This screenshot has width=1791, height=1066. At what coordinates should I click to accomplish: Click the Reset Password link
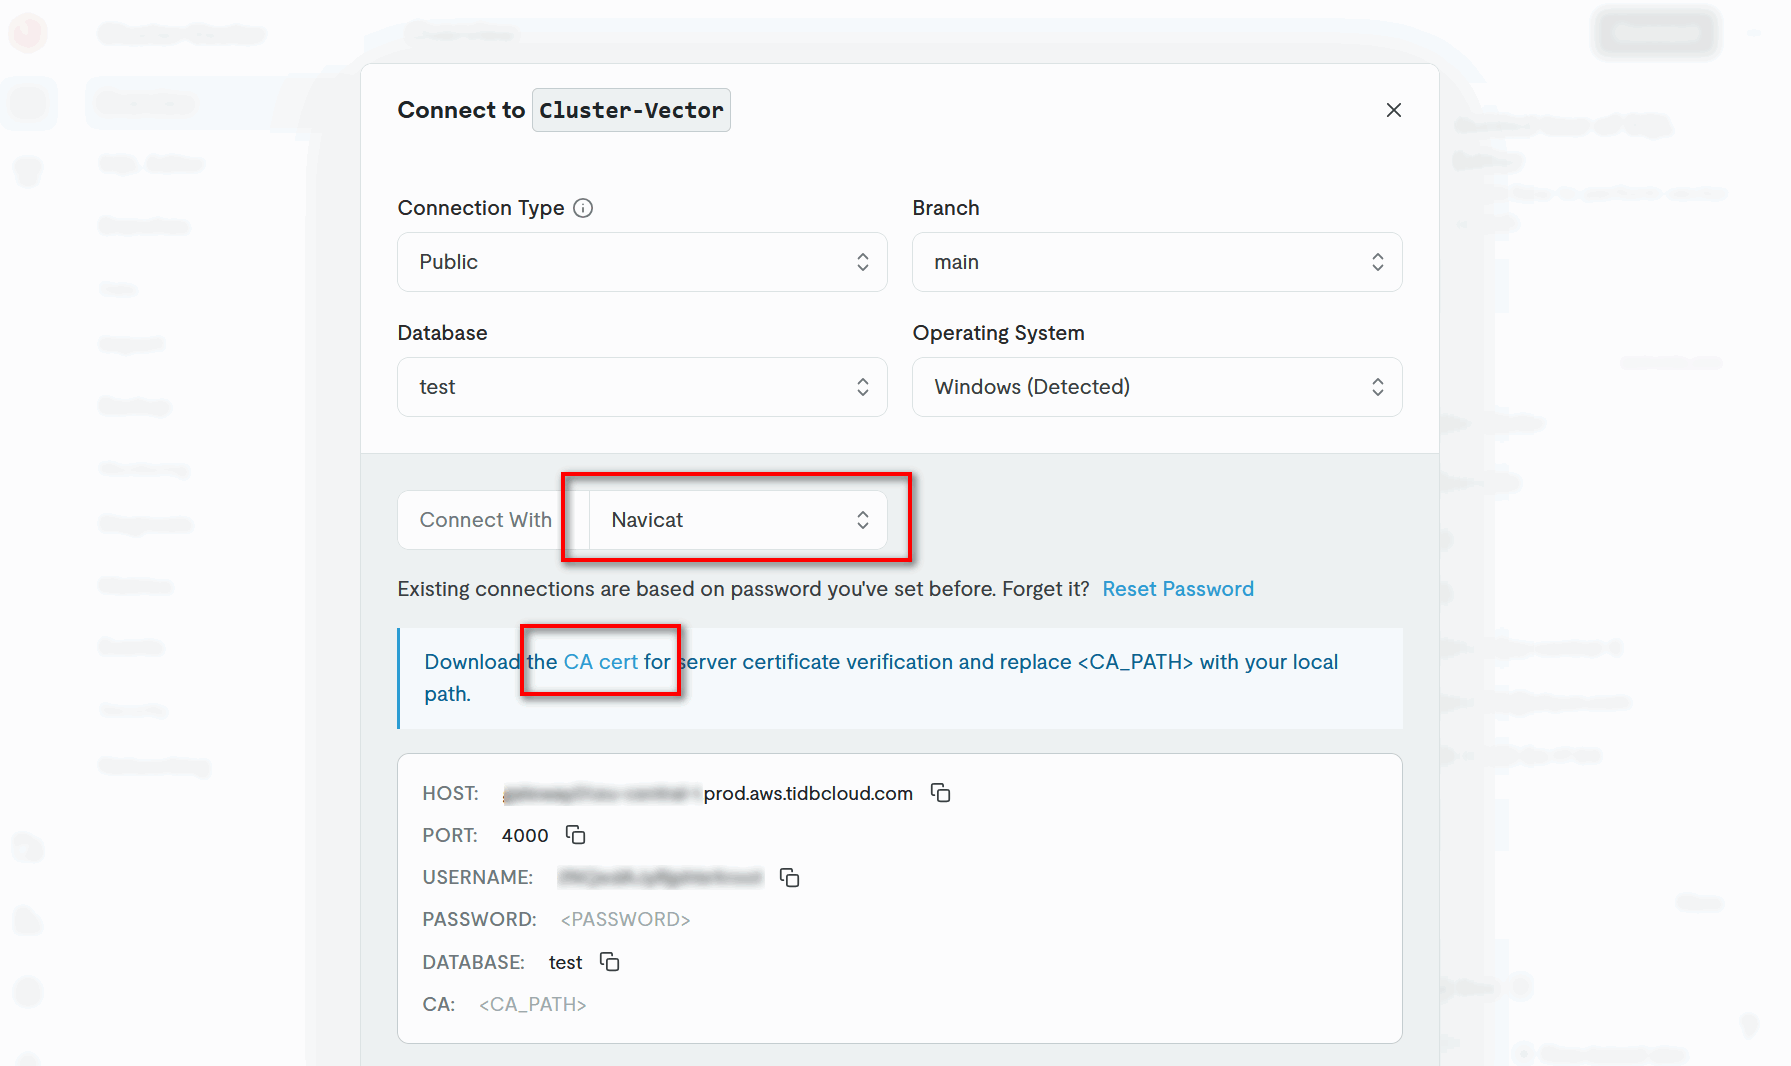pyautogui.click(x=1177, y=589)
